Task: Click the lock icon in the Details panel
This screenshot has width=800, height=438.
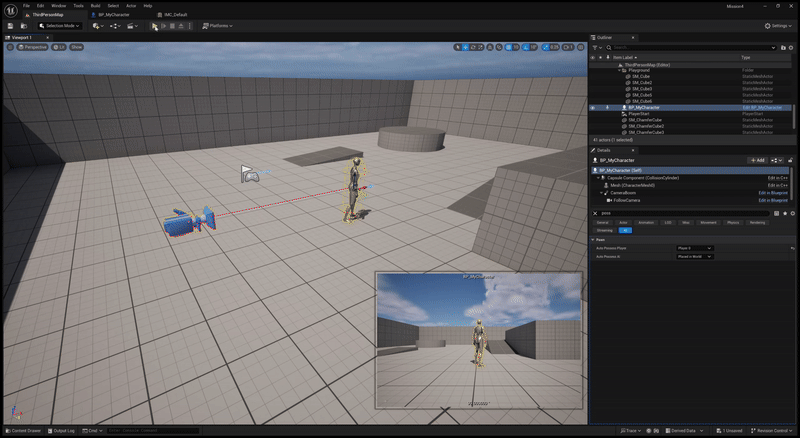Action: pyautogui.click(x=790, y=160)
